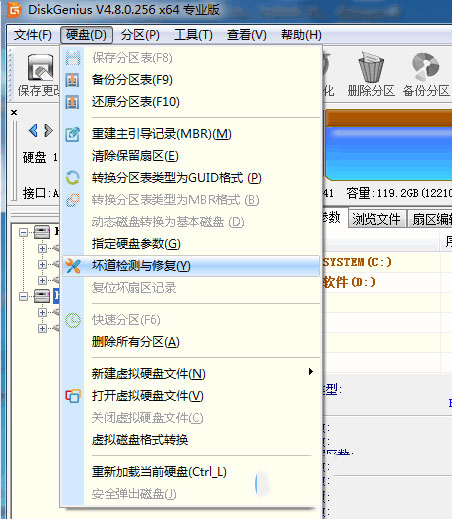
Task: Open the 分区(P) menu
Action: tap(140, 35)
